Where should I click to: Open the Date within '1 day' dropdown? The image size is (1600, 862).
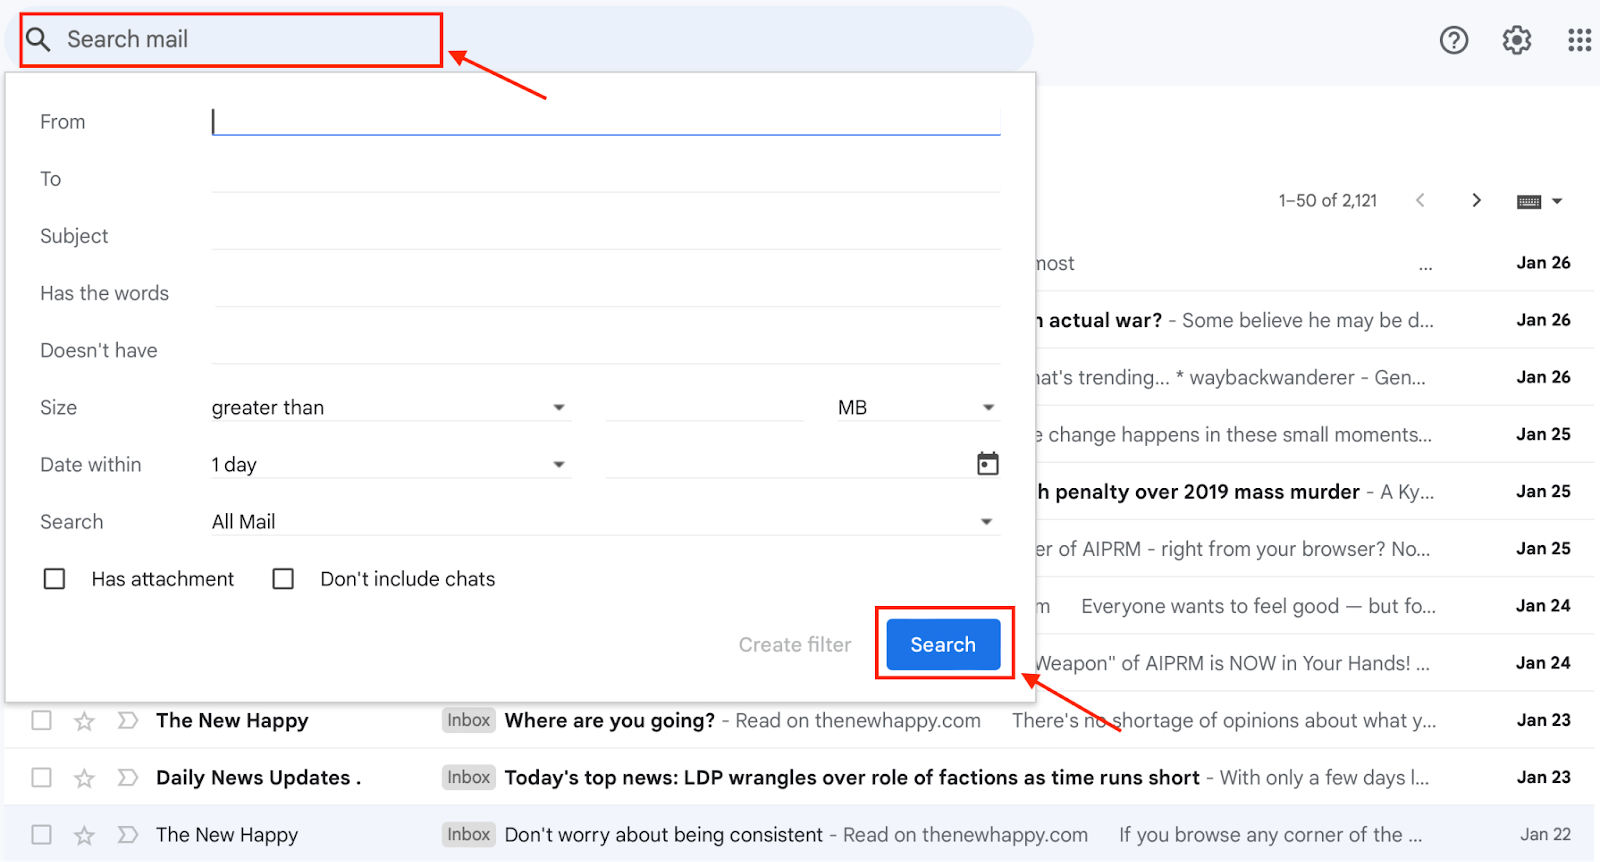(x=390, y=463)
